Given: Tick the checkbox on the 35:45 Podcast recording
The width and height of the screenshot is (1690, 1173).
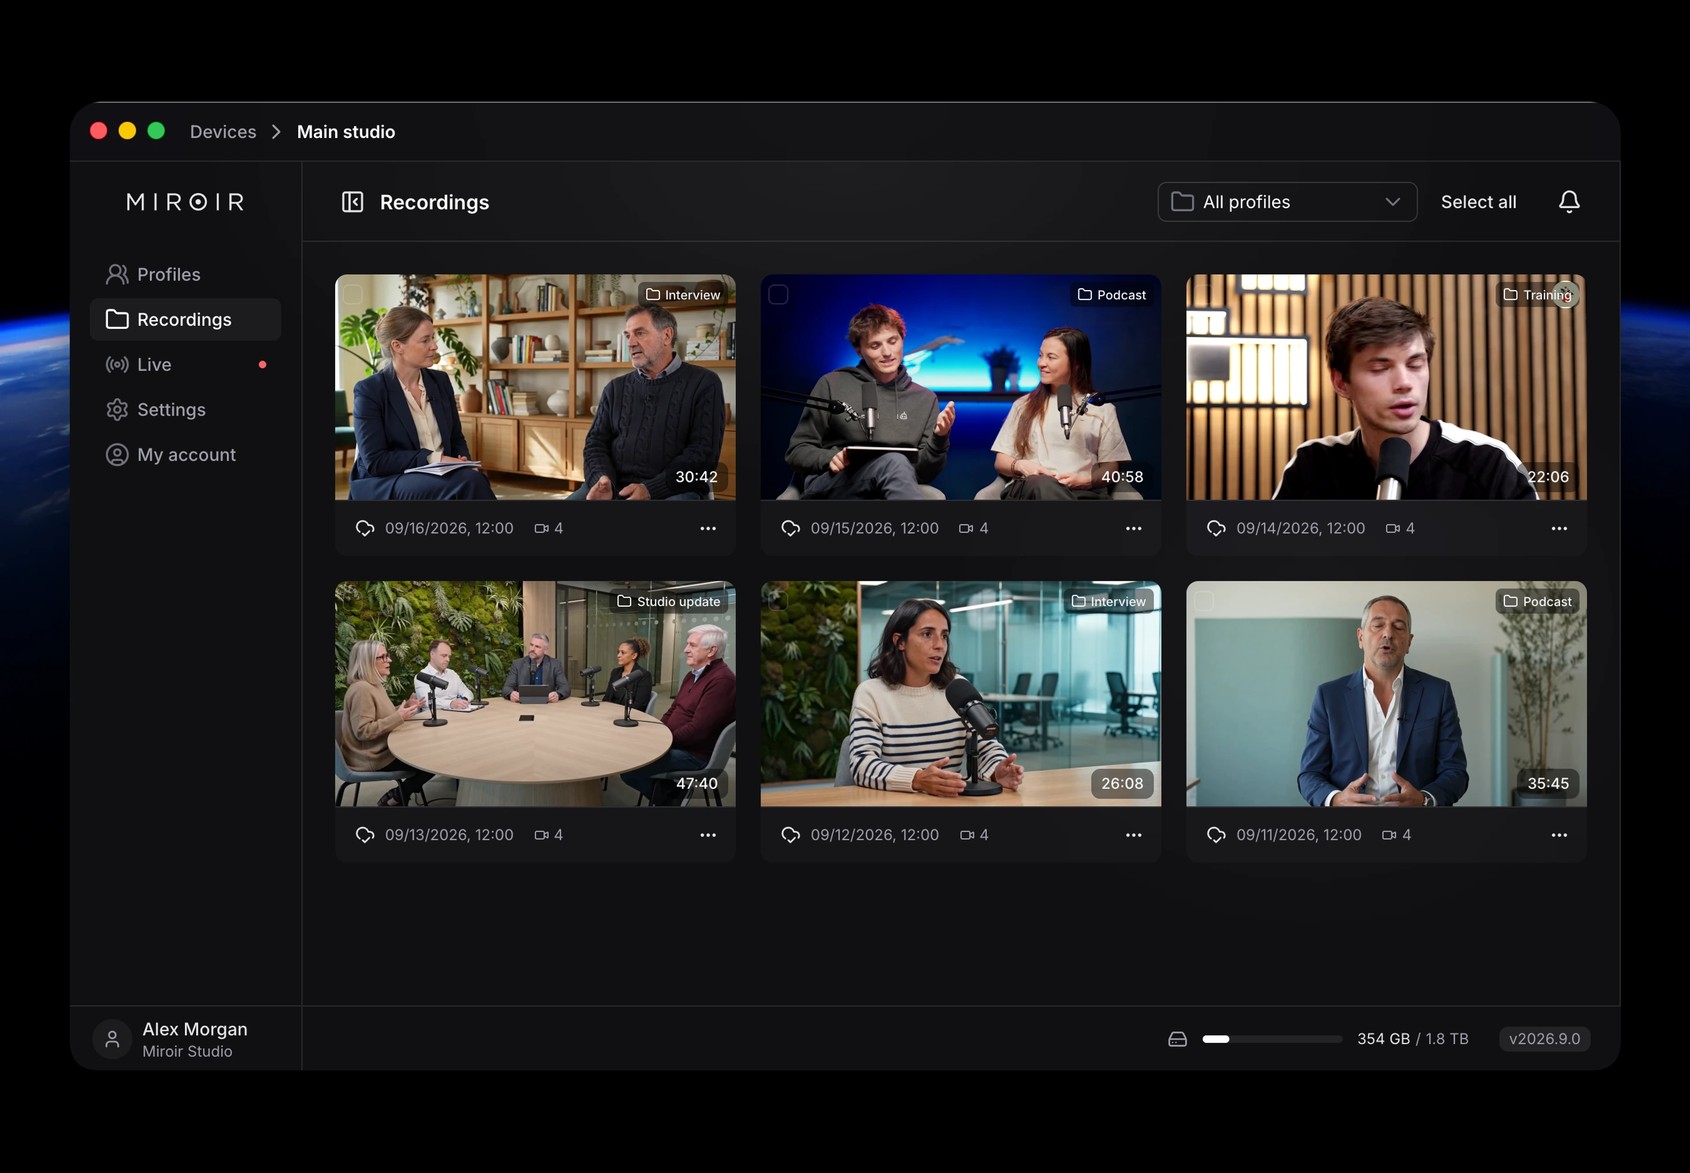Looking at the screenshot, I should [1204, 601].
